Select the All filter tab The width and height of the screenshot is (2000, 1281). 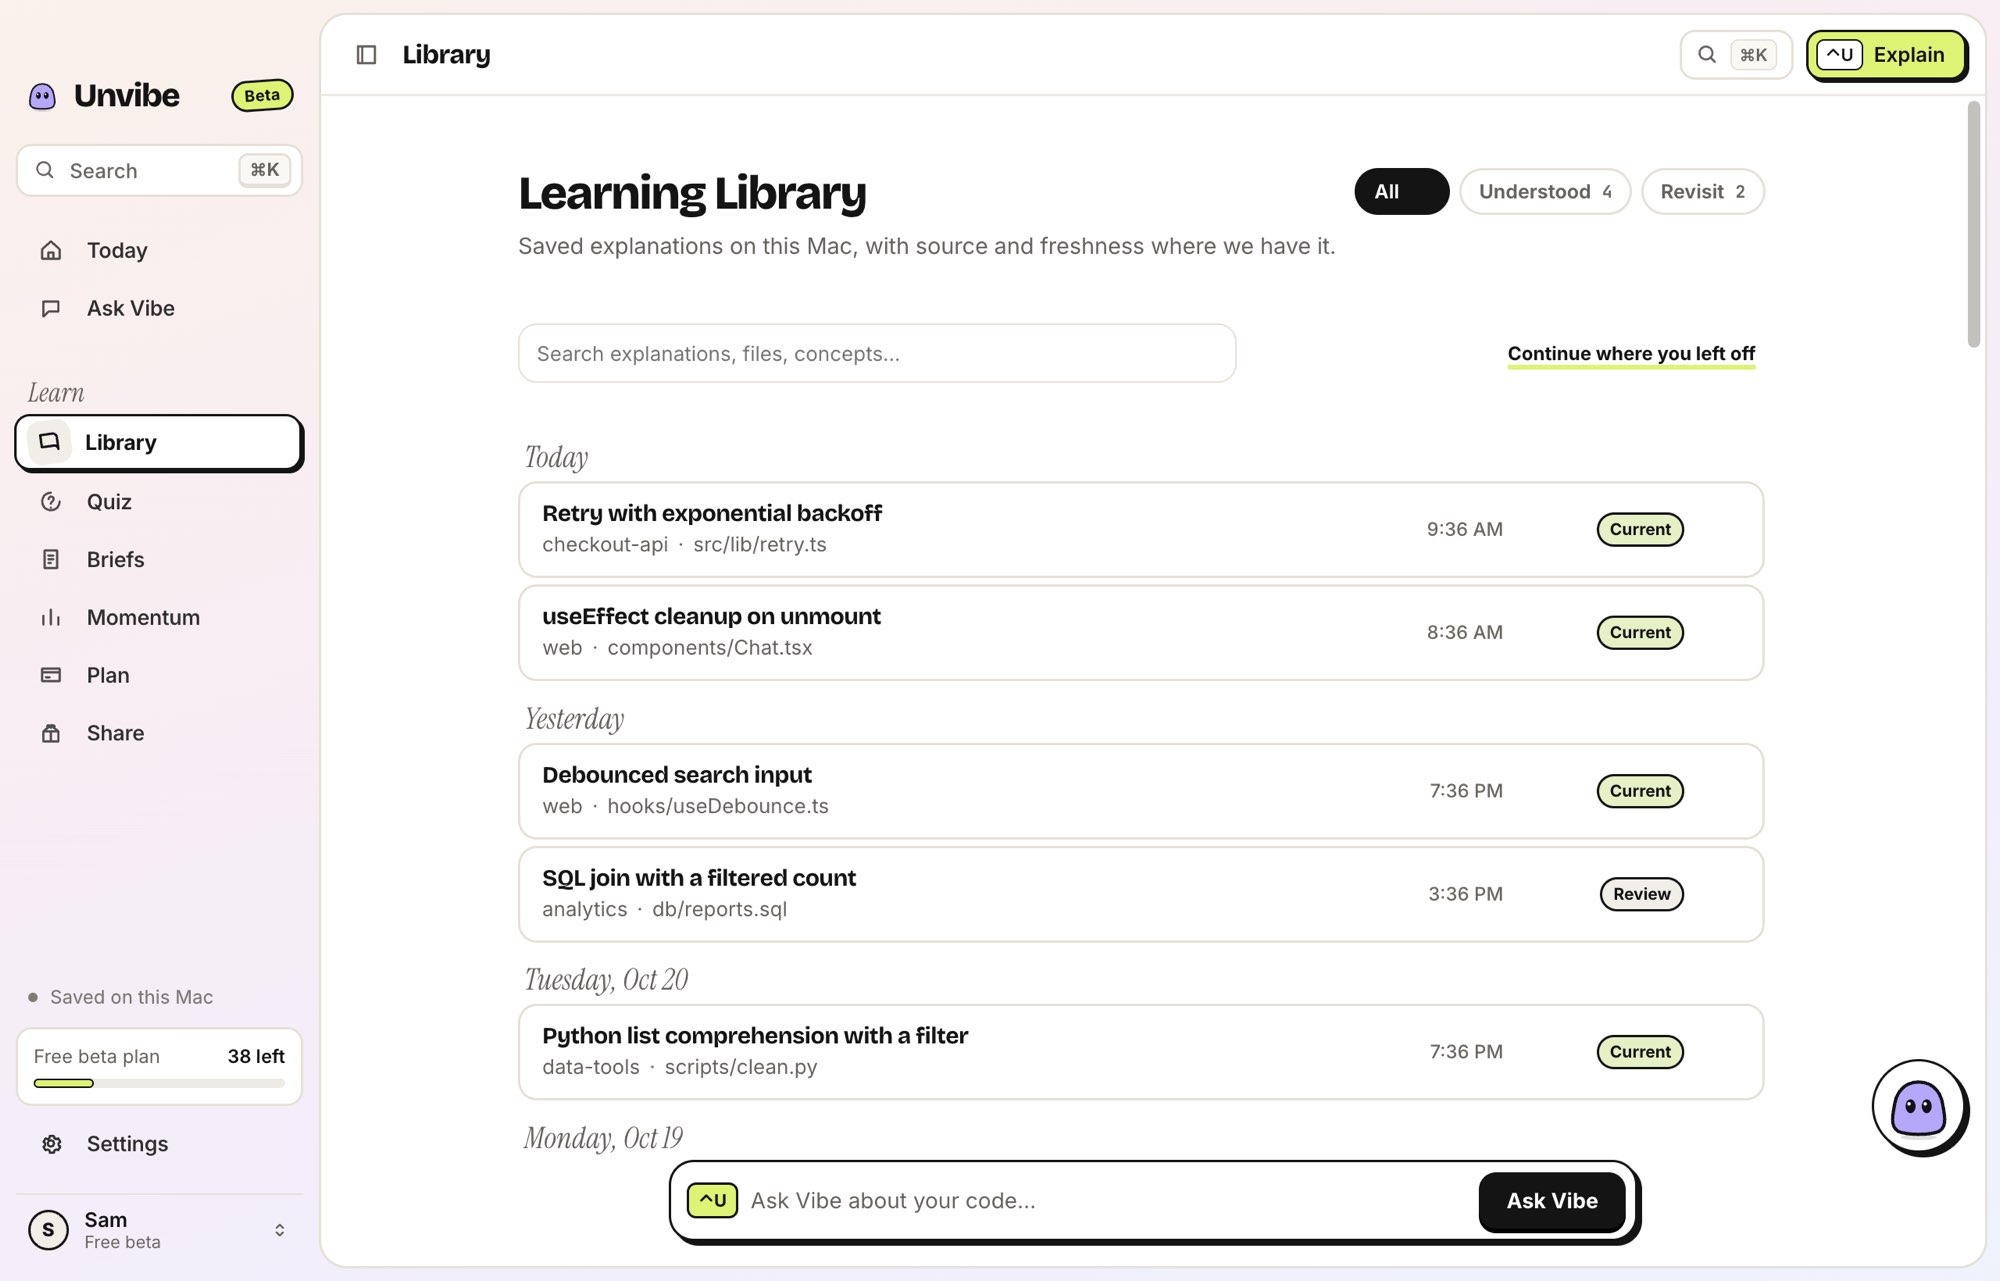tap(1401, 192)
